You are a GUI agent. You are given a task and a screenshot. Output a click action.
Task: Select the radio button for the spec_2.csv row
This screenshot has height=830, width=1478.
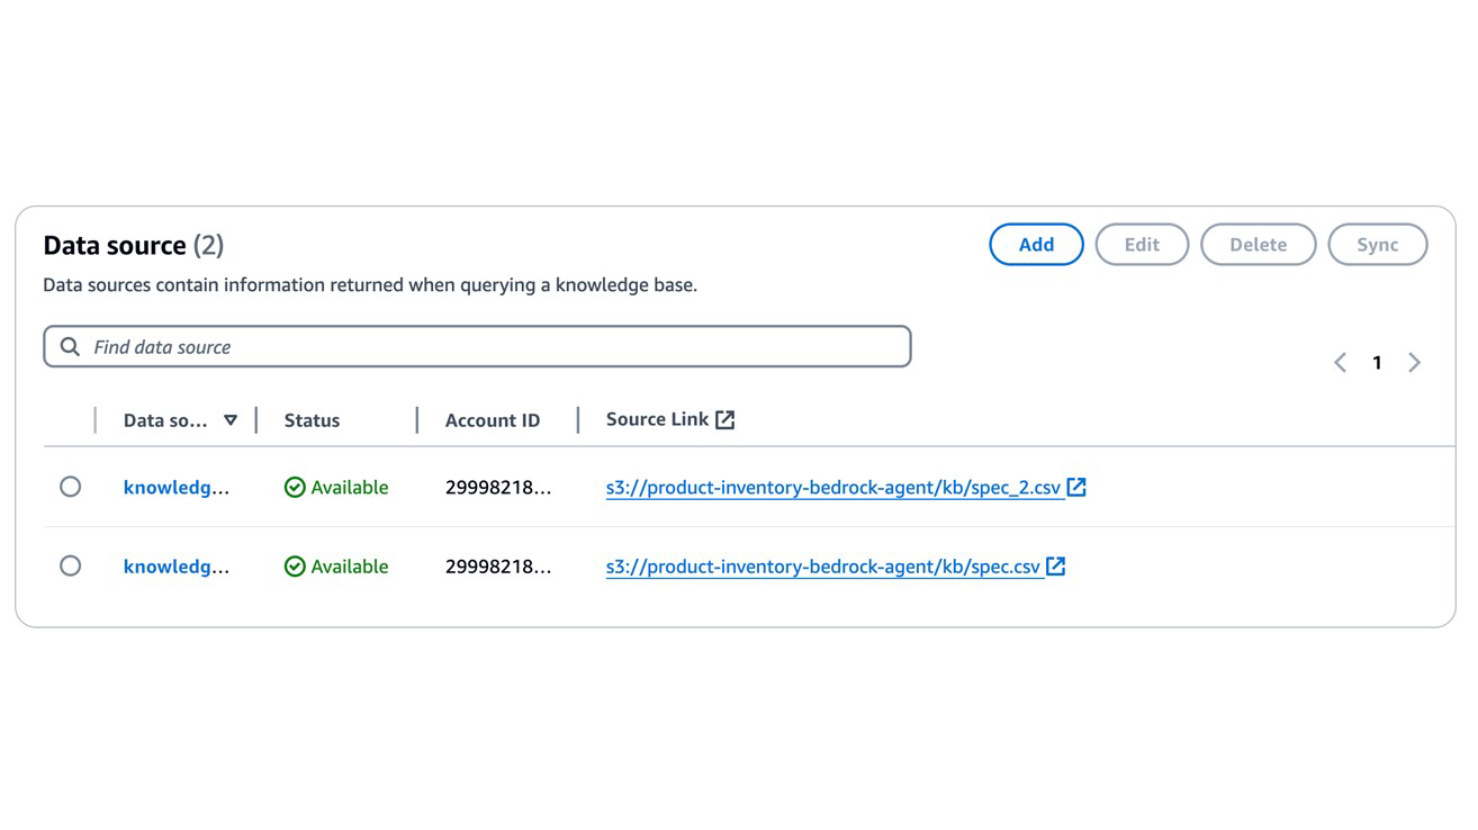tap(70, 487)
